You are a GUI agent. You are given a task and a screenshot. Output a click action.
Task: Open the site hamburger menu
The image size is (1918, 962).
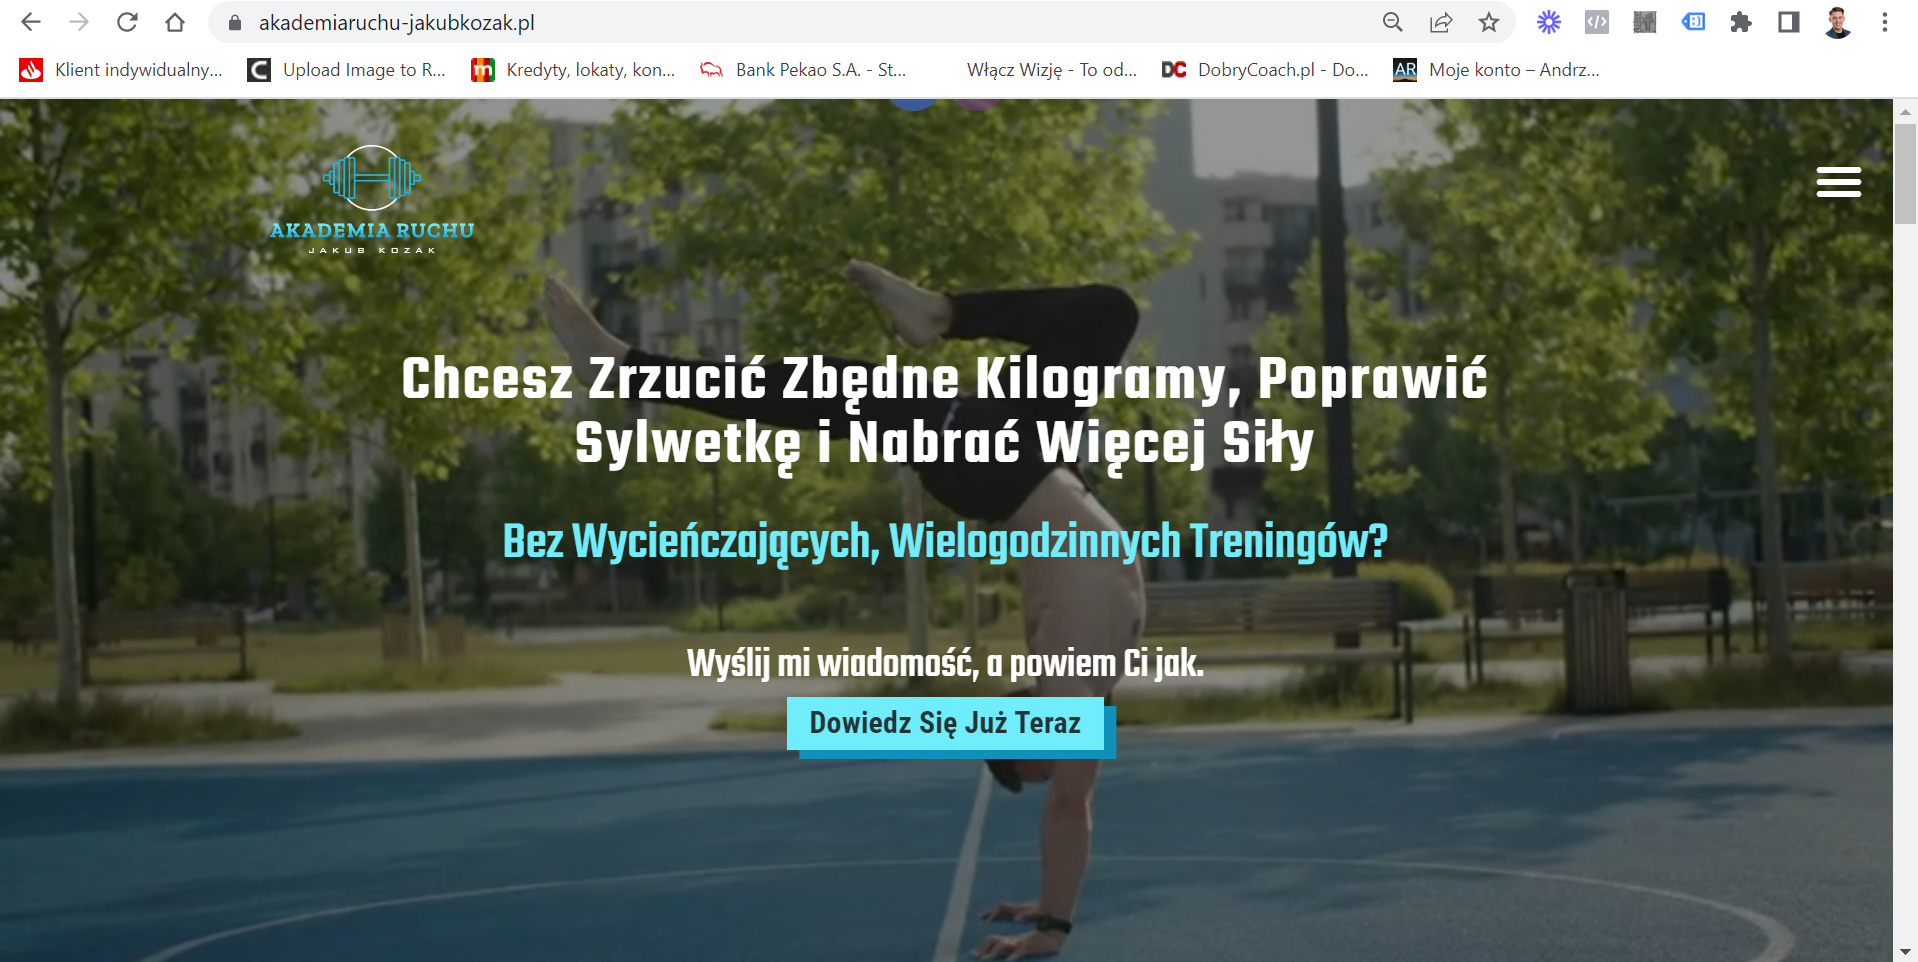coord(1838,182)
